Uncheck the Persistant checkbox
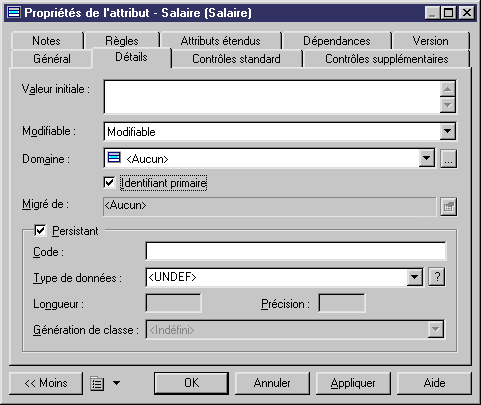Screen dimensions: 481x405 [40, 230]
